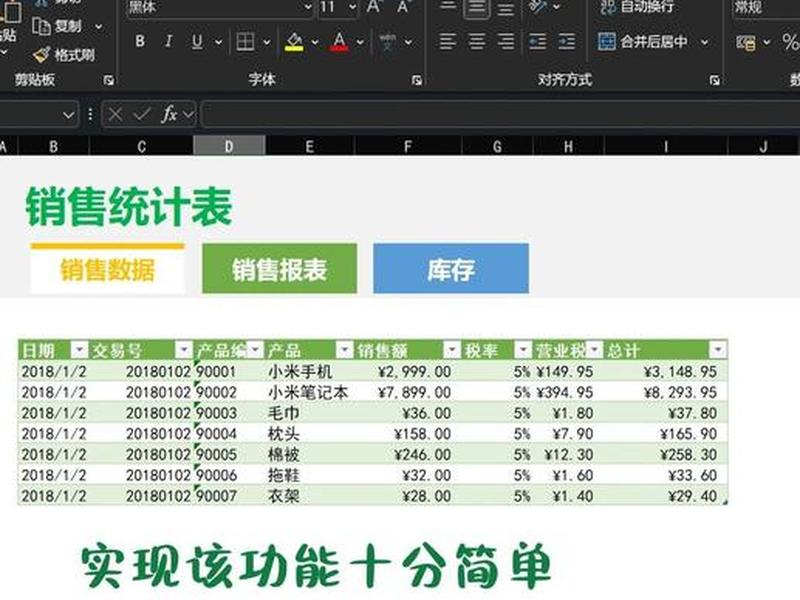Select column D header

tap(229, 147)
